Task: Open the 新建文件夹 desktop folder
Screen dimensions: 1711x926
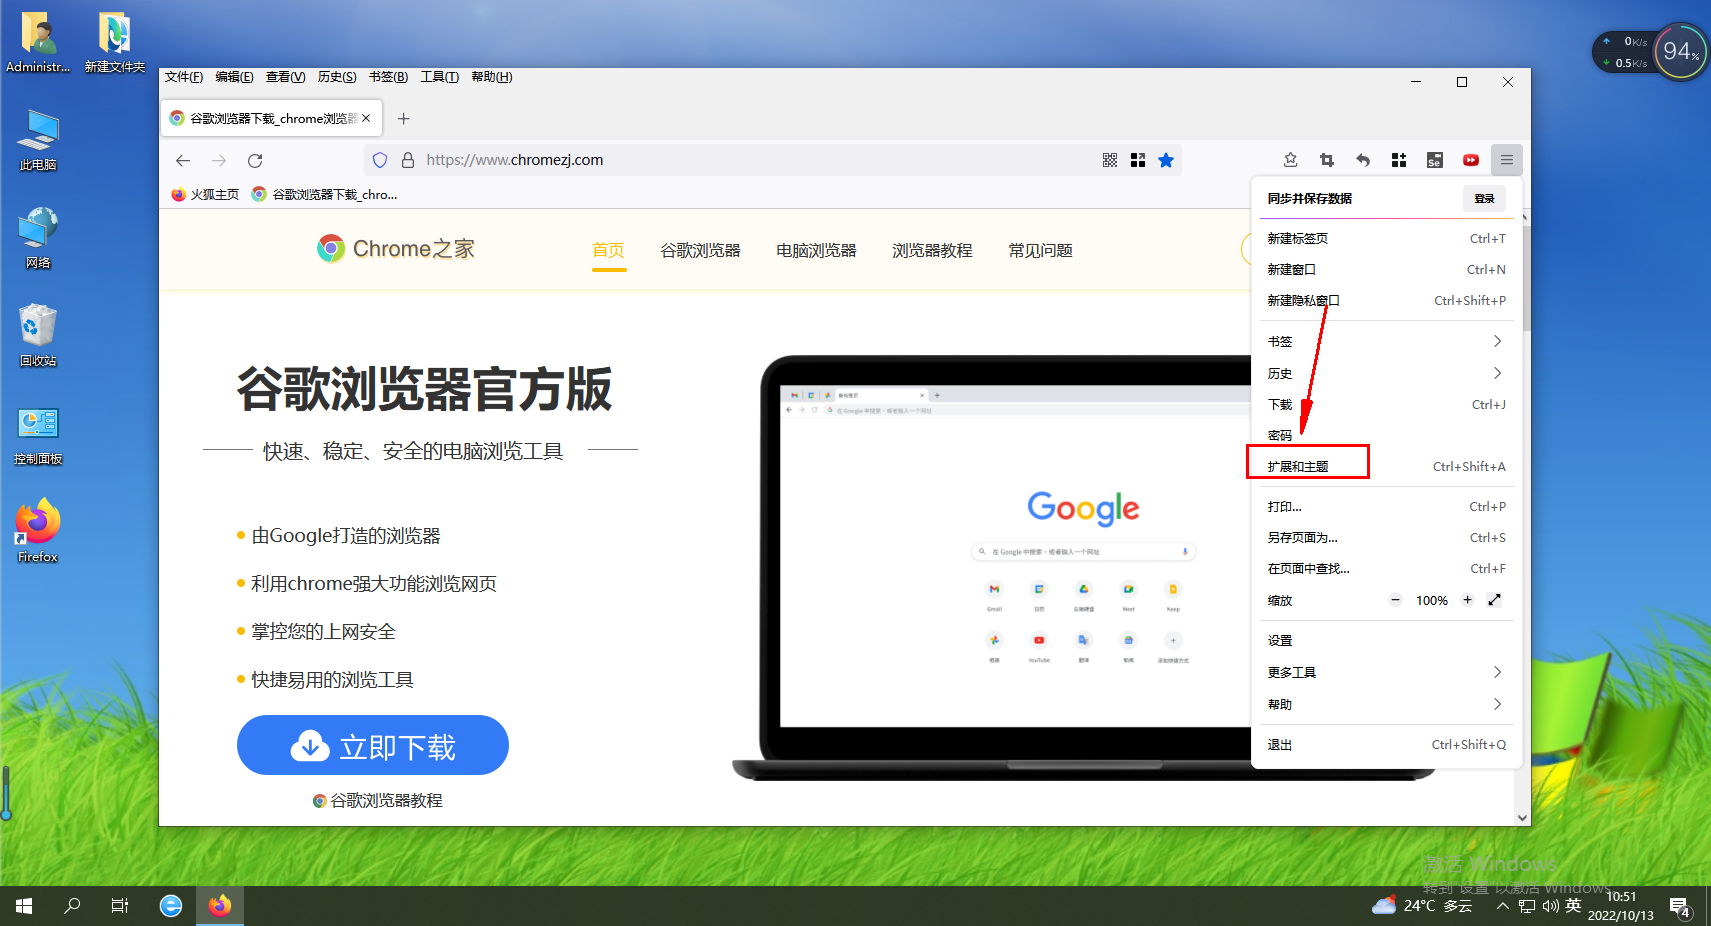Action: click(114, 43)
